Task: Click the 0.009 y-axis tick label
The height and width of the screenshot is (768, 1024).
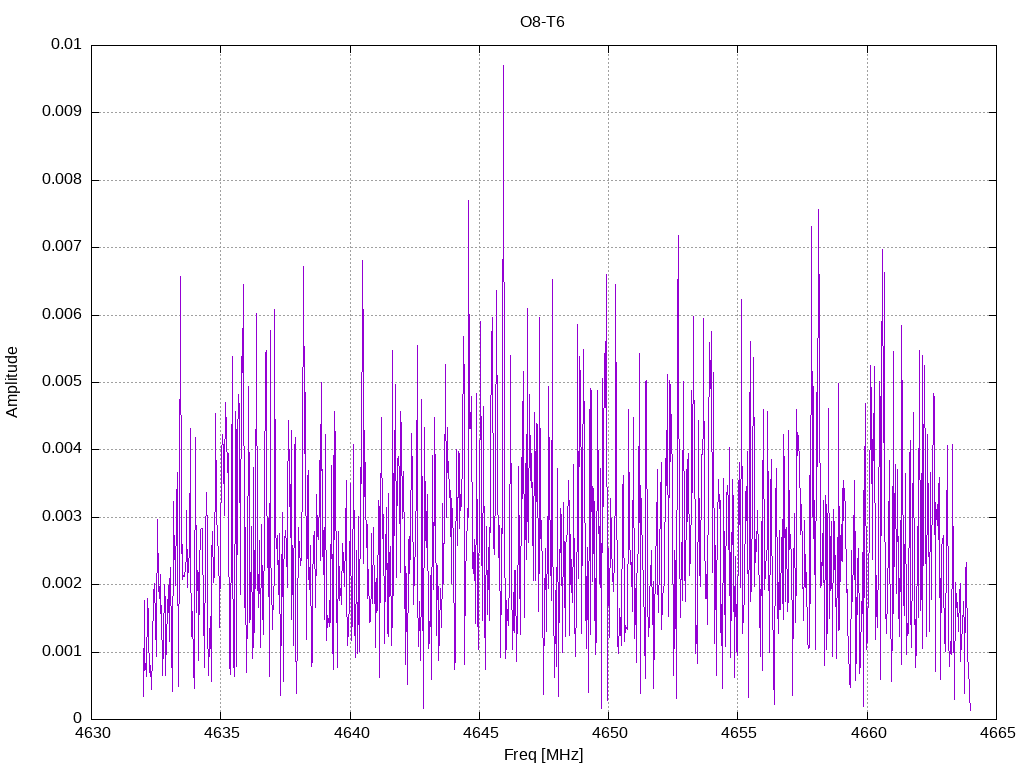Action: (62, 112)
